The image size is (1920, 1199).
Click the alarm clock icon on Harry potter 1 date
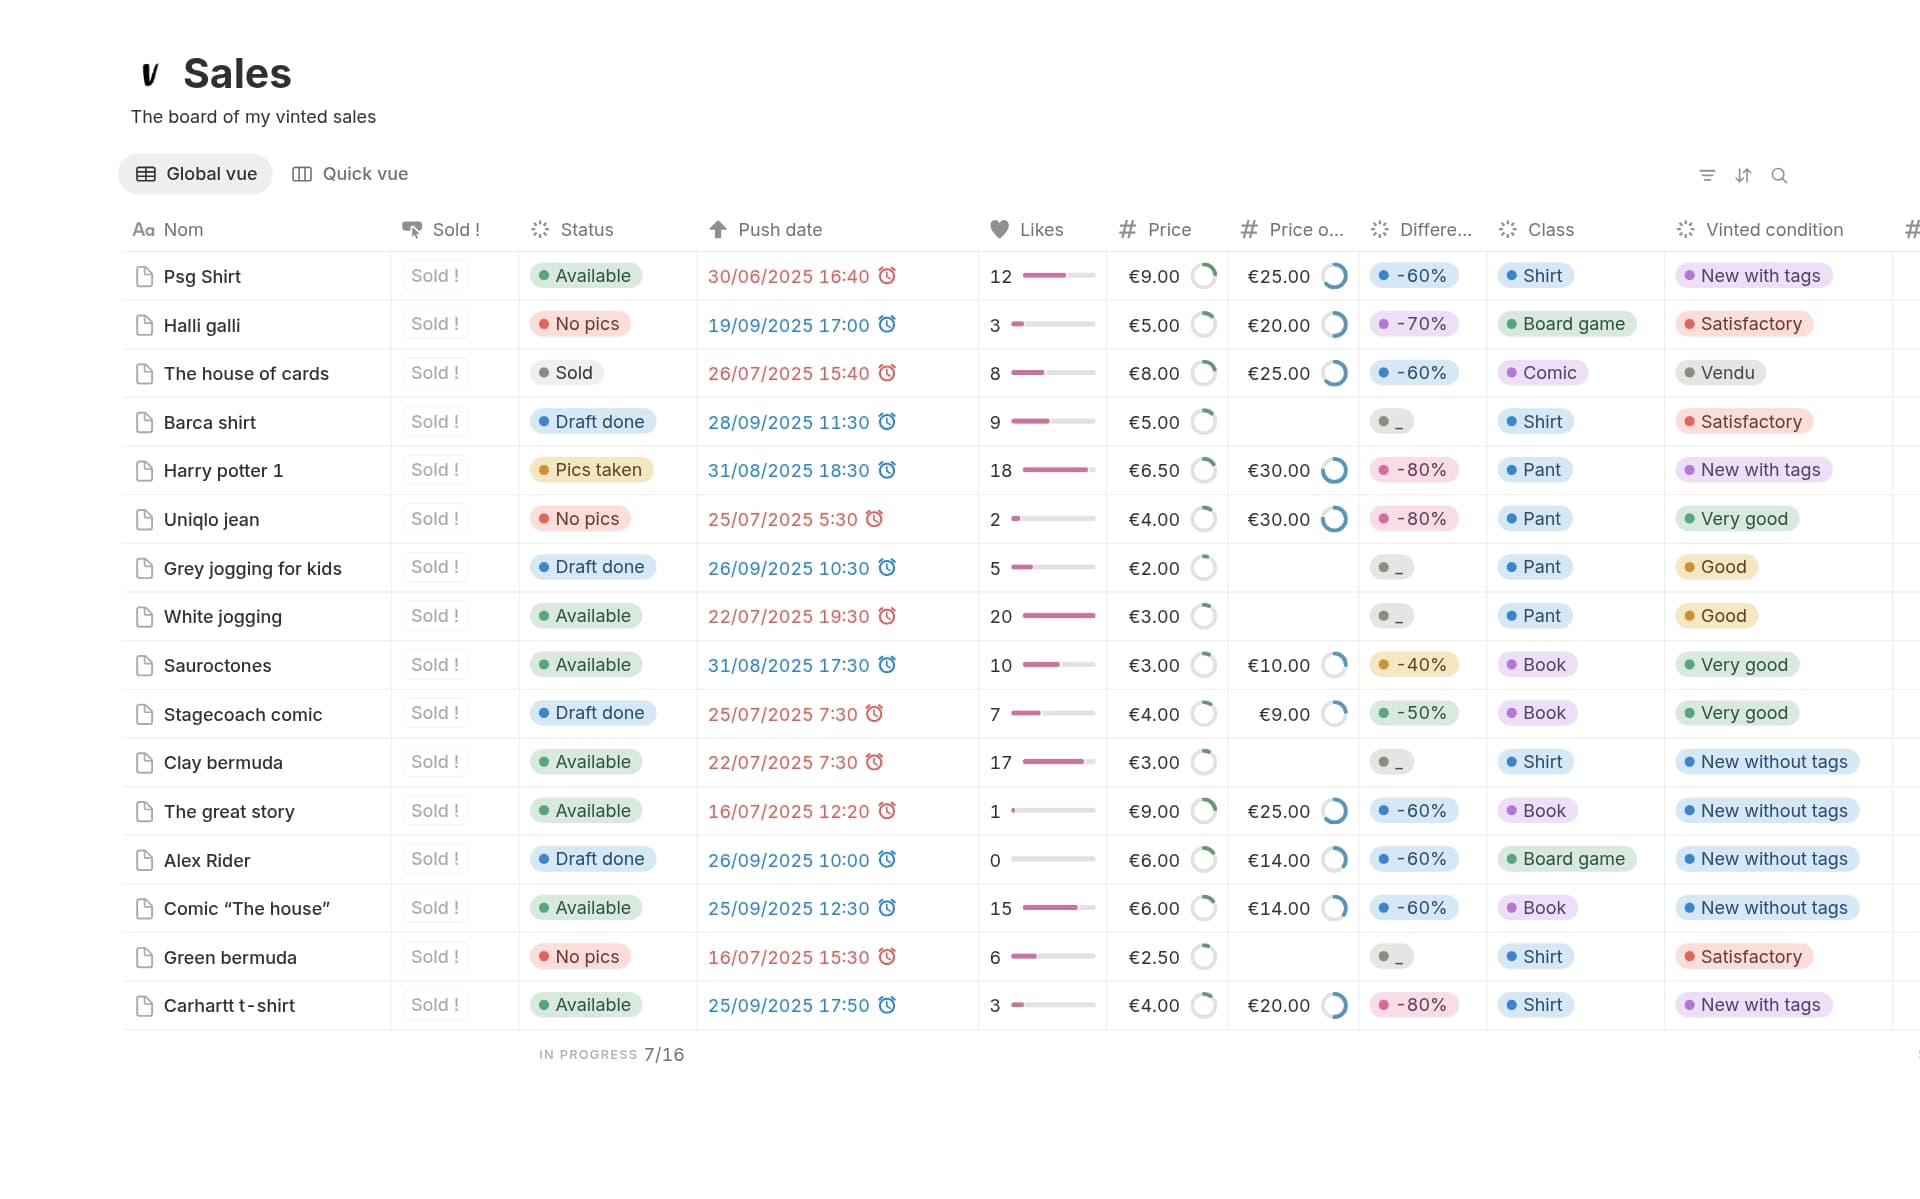[x=888, y=470]
